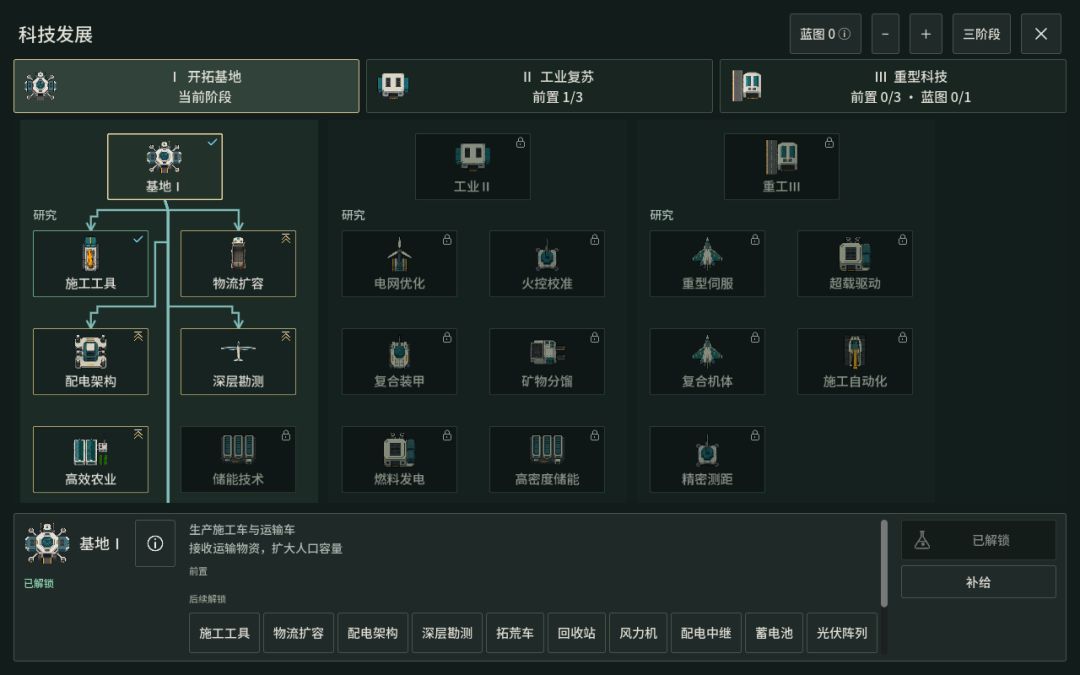Select the locked 高密度储能 node

pos(547,459)
